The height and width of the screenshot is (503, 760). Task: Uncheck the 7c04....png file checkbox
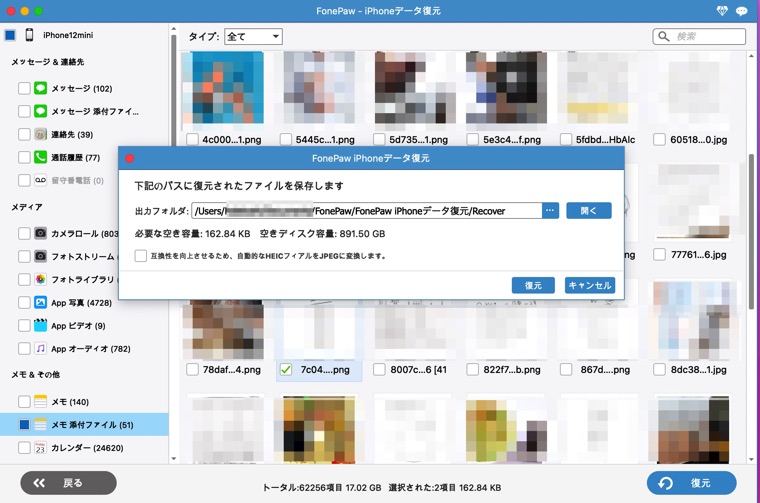286,370
